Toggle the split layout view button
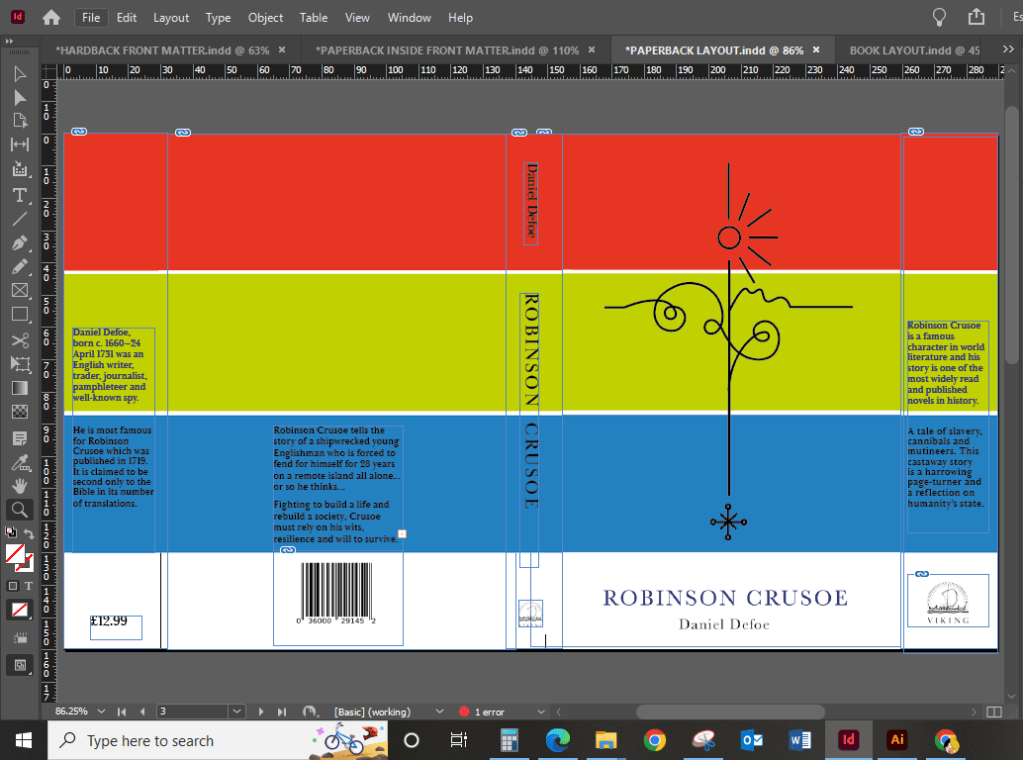 click(x=994, y=711)
